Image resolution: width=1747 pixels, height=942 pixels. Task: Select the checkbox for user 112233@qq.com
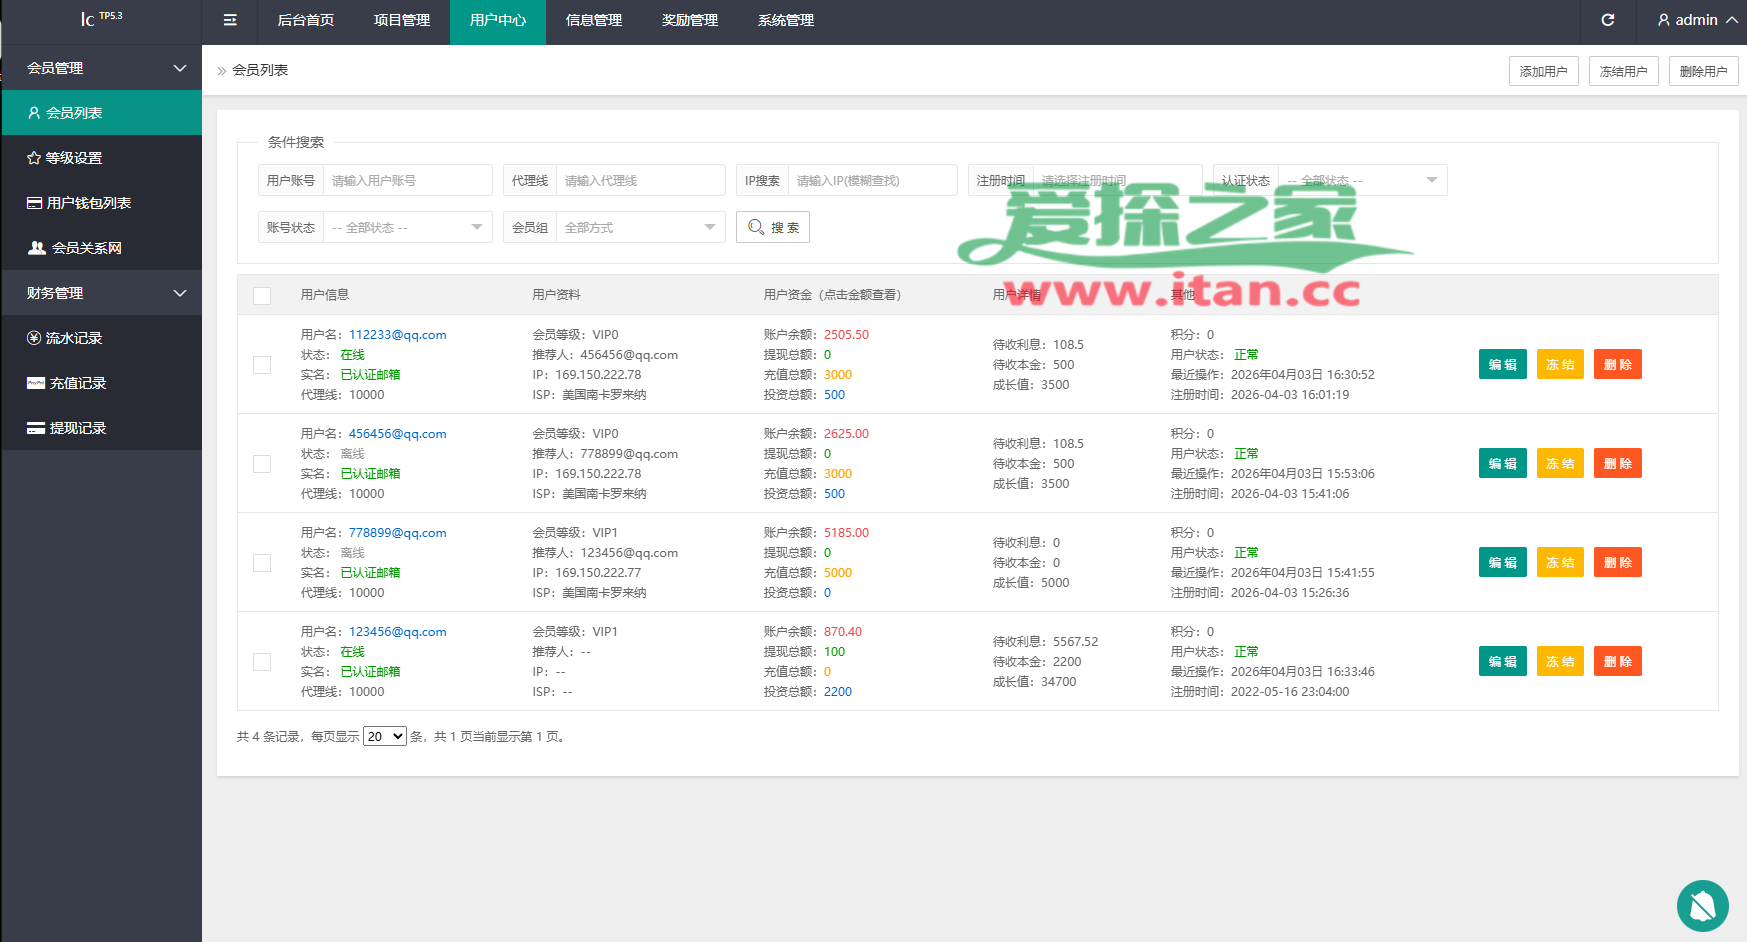(x=262, y=365)
